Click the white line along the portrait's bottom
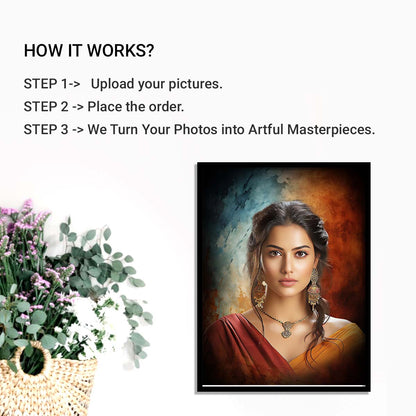This screenshot has width=416, height=416. tap(284, 386)
